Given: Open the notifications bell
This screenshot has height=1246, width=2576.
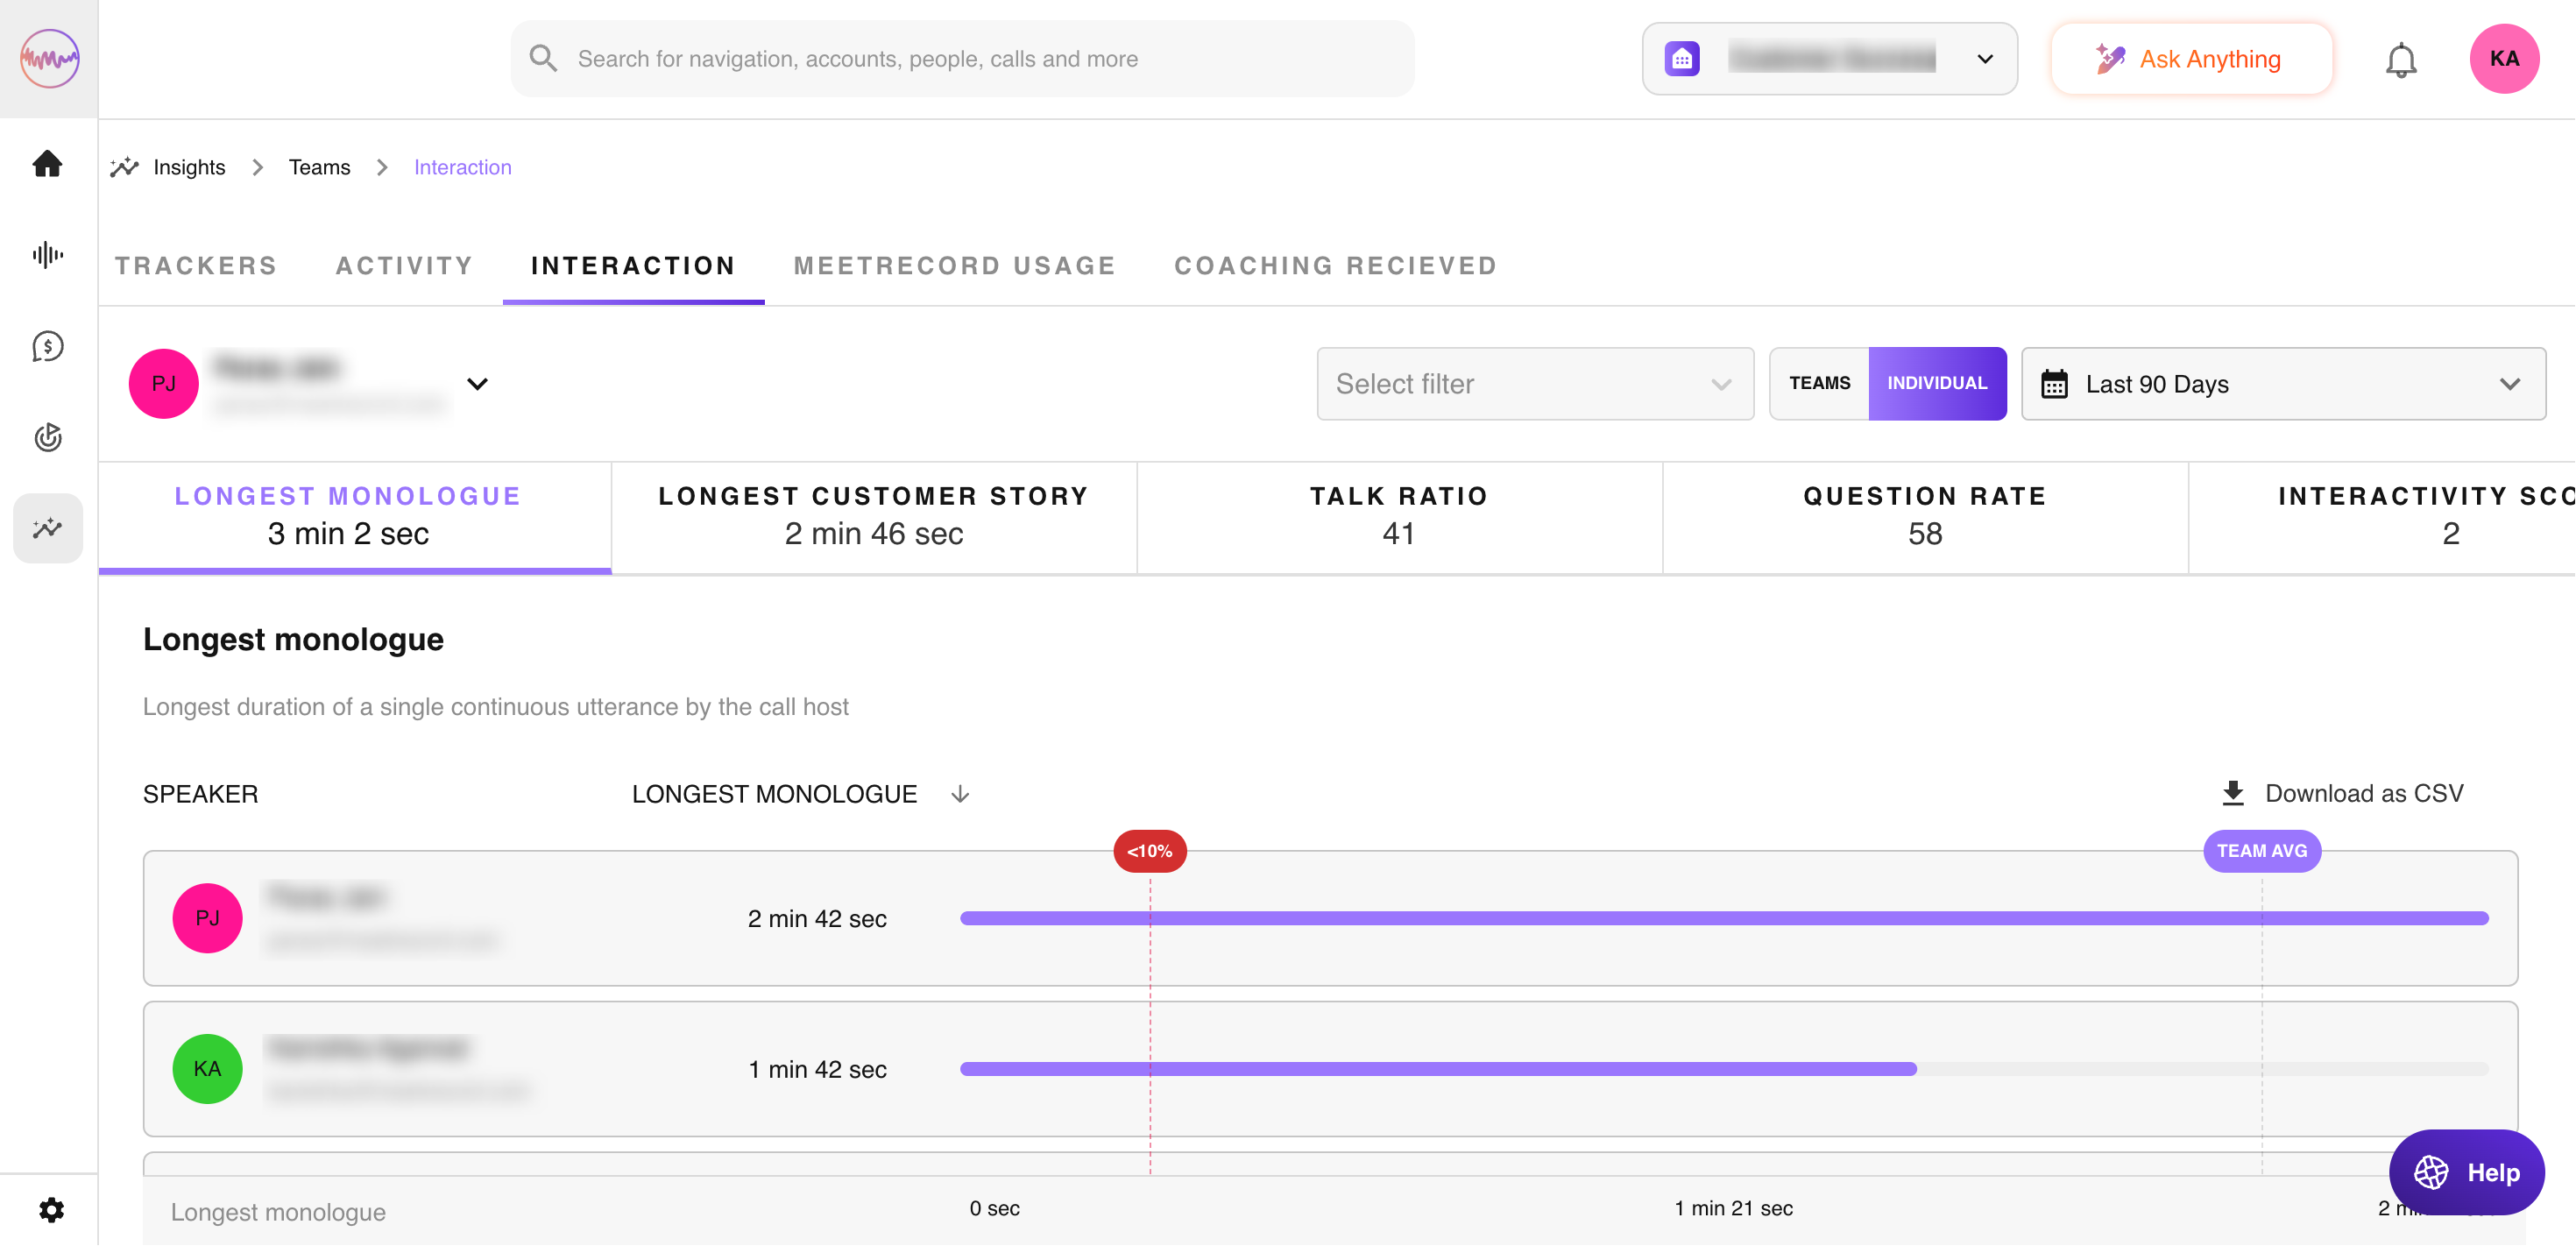Looking at the screenshot, I should [x=2400, y=60].
